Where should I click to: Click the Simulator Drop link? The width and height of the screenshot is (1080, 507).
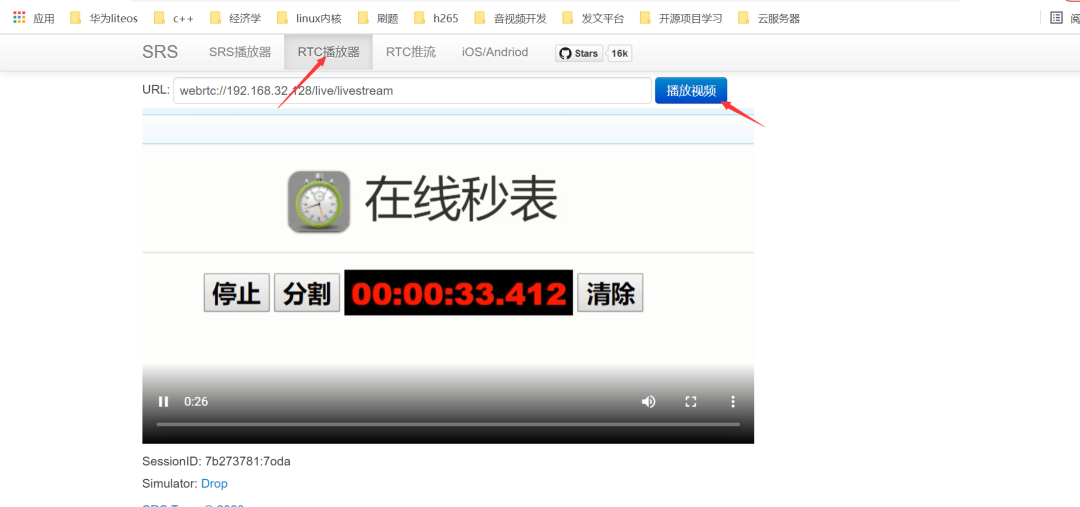tap(214, 484)
